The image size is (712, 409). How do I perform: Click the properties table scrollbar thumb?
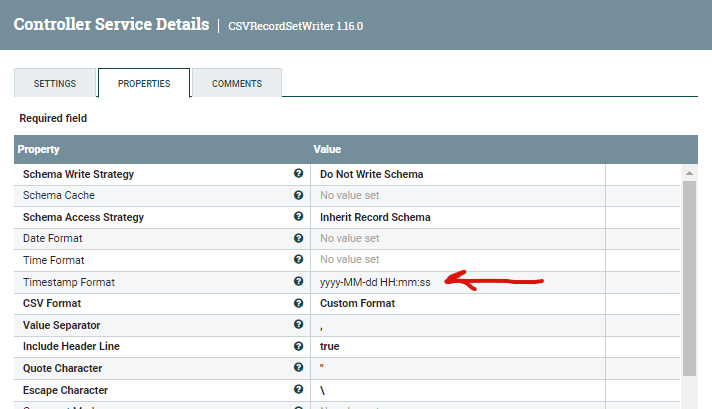click(x=689, y=278)
